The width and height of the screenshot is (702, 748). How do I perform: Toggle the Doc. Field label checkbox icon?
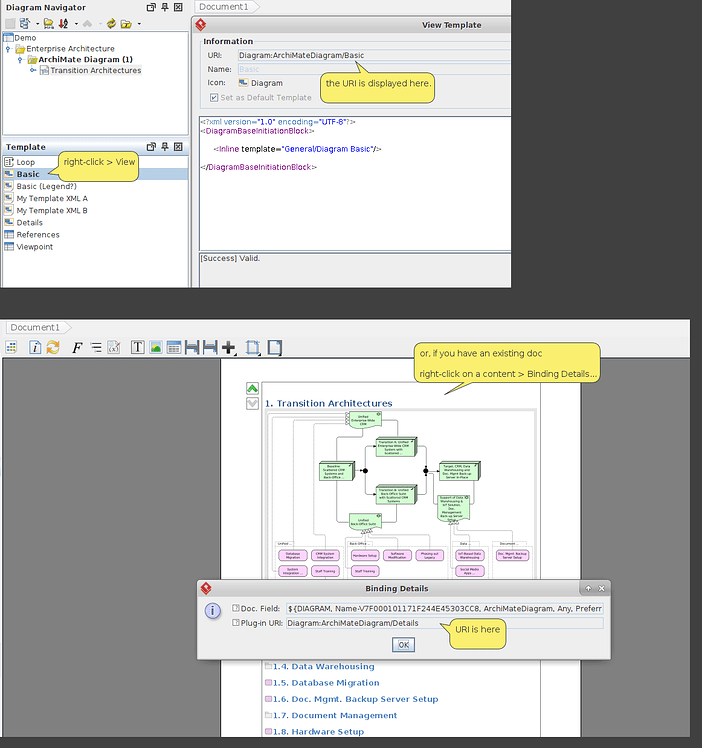(x=236, y=608)
